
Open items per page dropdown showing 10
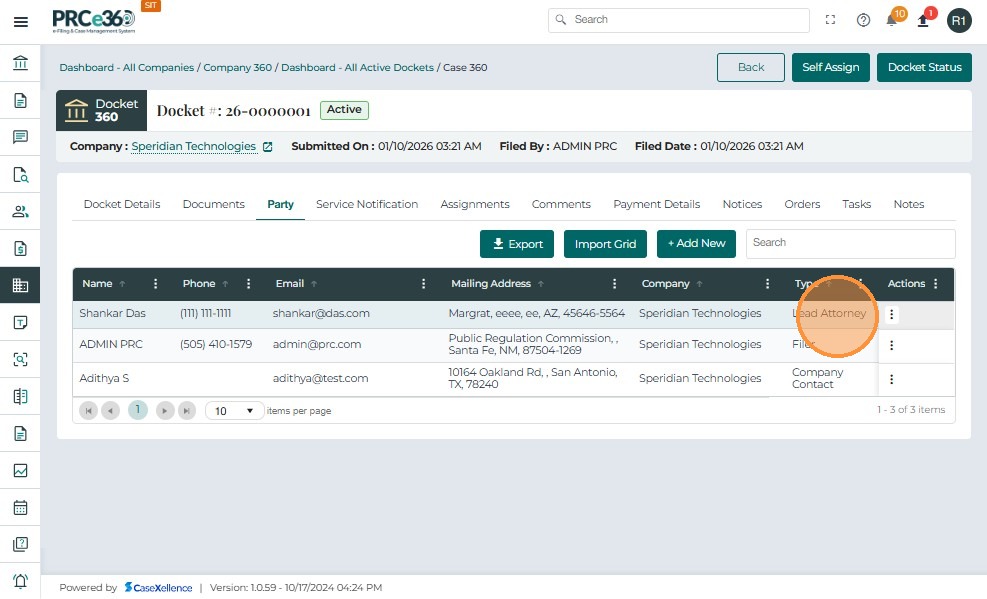click(234, 411)
